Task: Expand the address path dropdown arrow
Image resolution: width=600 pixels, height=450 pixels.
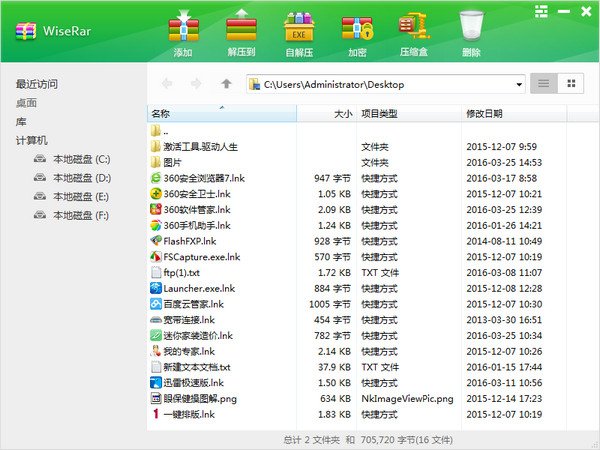Action: tap(519, 85)
